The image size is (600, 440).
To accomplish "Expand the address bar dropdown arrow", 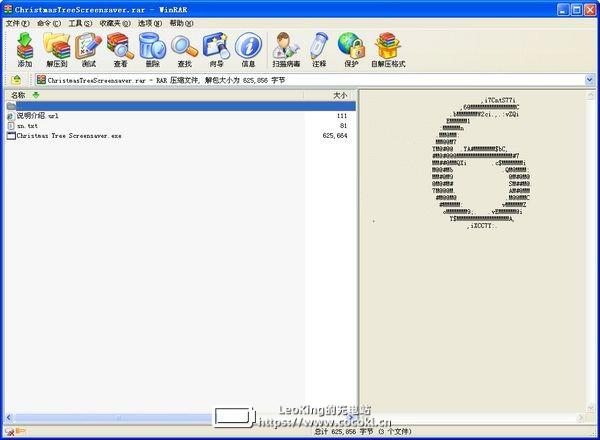I will point(589,80).
